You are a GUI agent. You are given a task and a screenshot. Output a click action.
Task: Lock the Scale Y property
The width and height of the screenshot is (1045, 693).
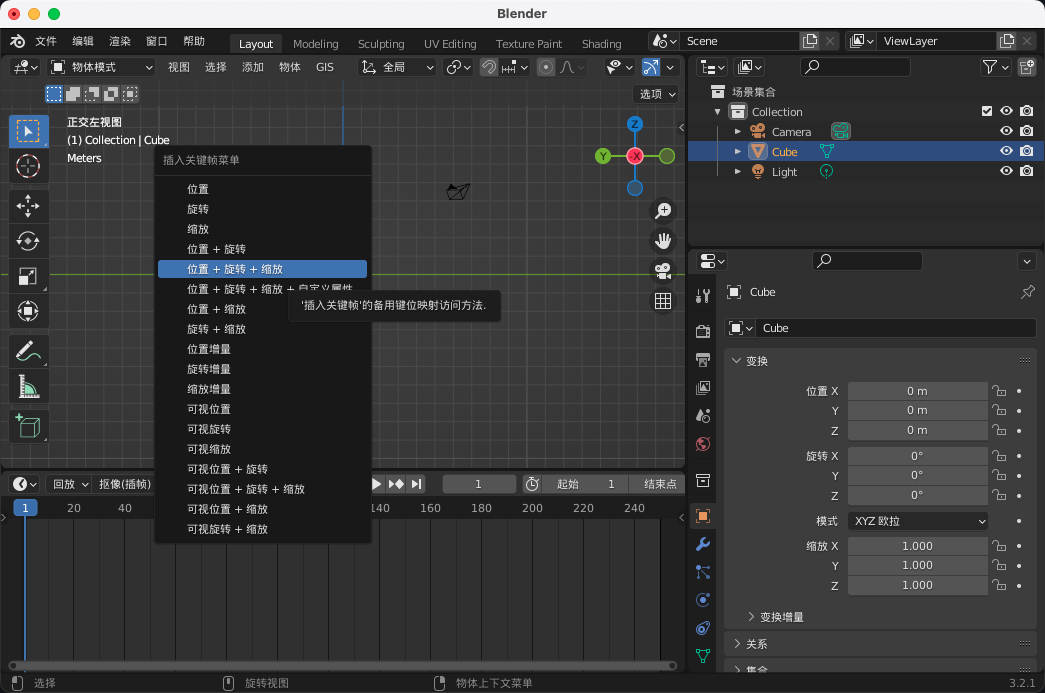click(998, 565)
